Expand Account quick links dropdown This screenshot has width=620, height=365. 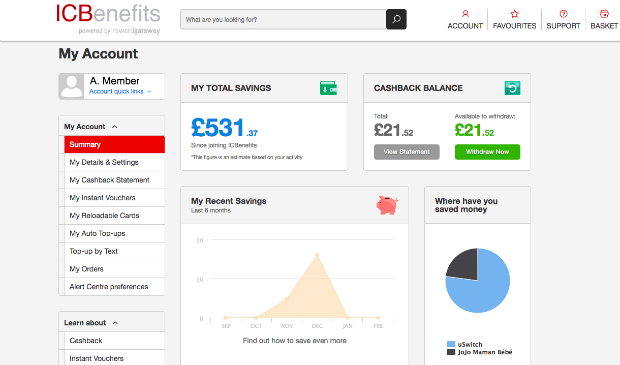[120, 91]
